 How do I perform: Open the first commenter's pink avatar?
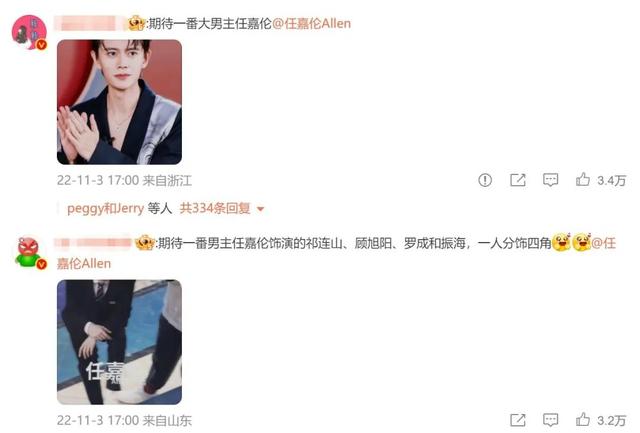tap(29, 32)
